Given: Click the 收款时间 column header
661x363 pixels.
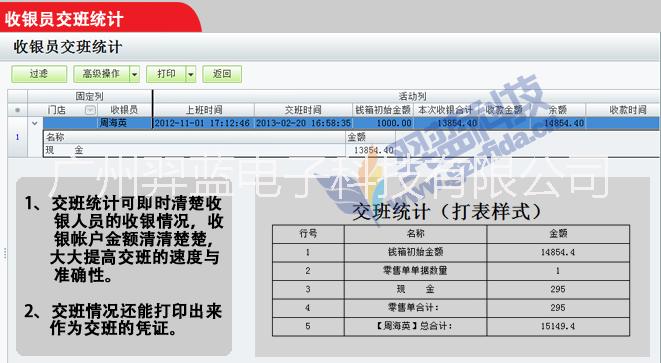Looking at the screenshot, I should coord(627,110).
